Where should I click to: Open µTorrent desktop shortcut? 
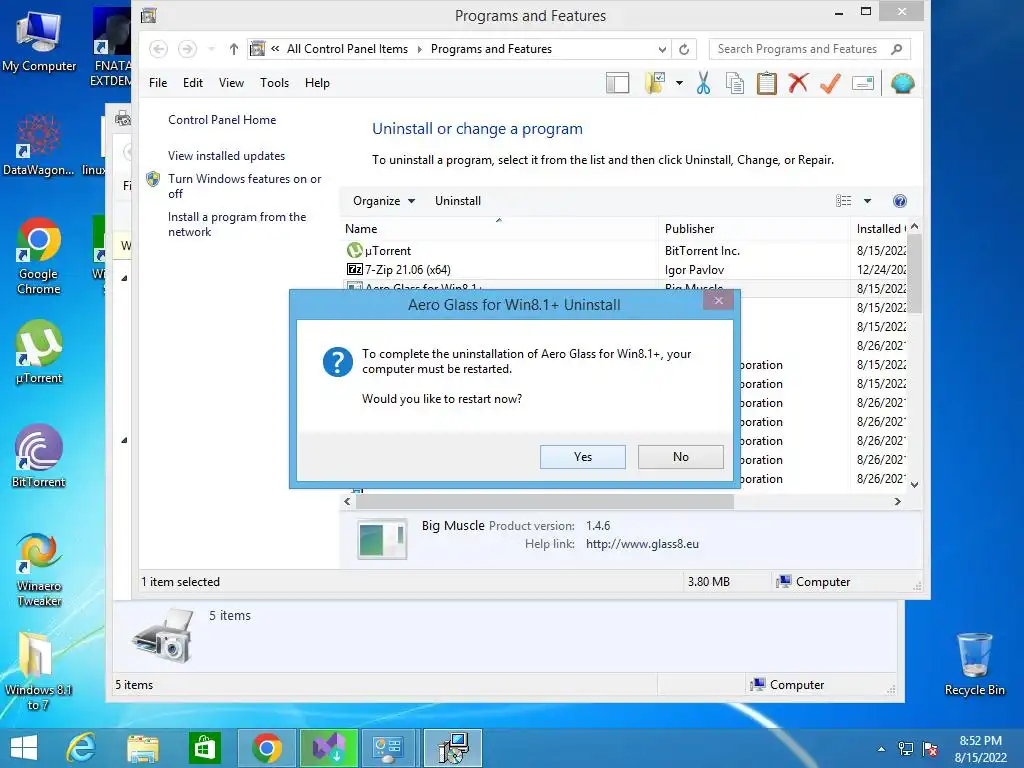[39, 353]
